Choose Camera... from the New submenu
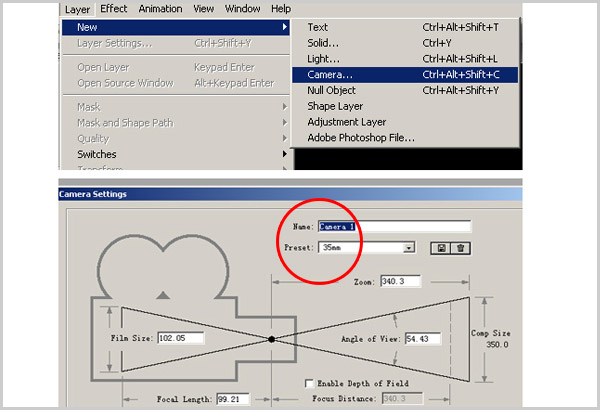 405,75
